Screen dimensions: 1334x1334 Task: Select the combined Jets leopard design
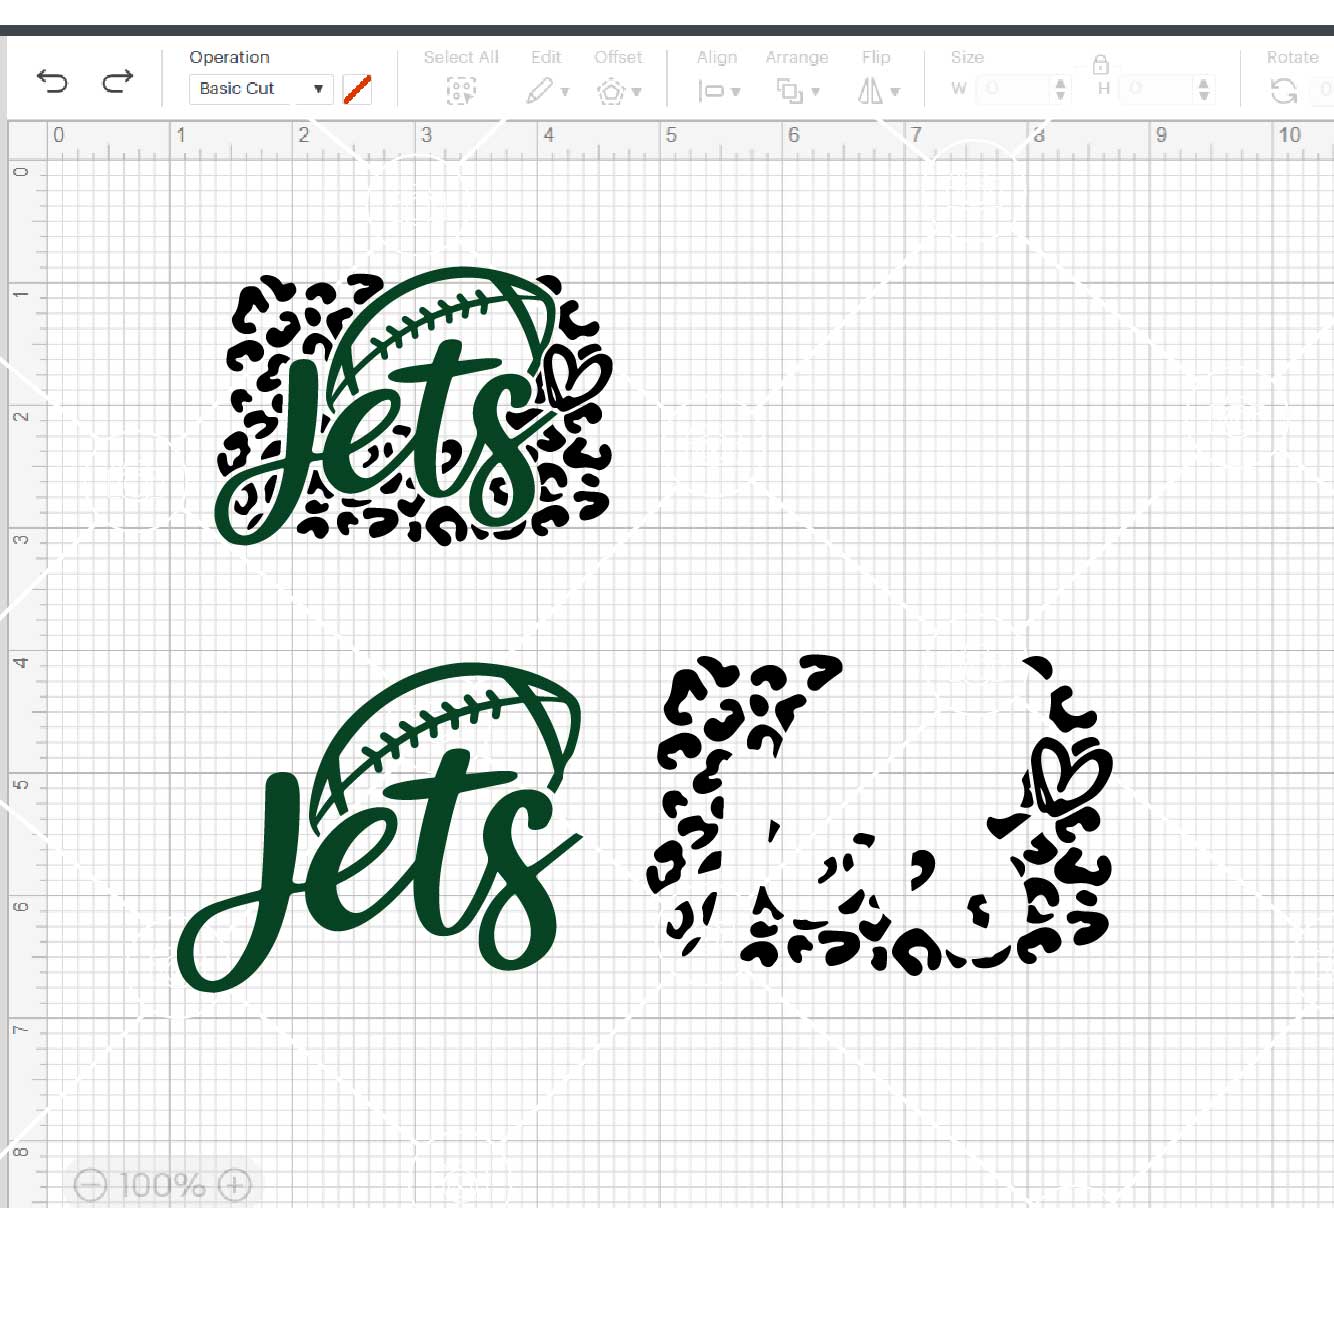point(414,405)
